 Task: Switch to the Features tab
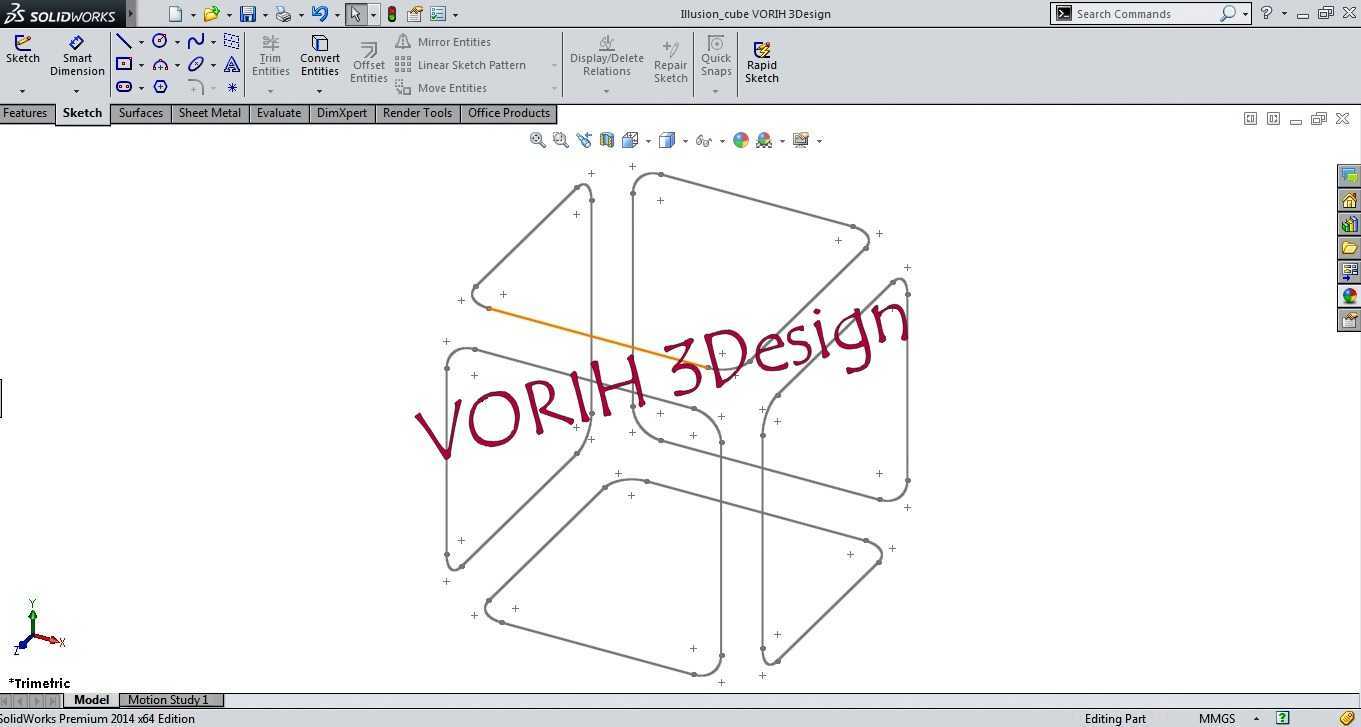pos(25,113)
